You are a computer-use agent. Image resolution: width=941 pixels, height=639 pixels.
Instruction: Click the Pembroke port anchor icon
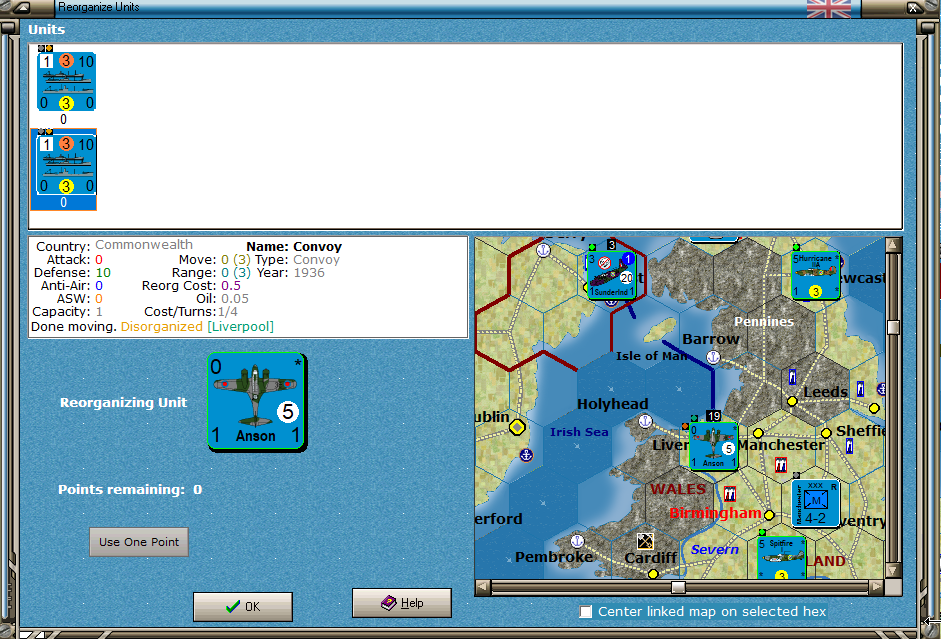(x=577, y=541)
